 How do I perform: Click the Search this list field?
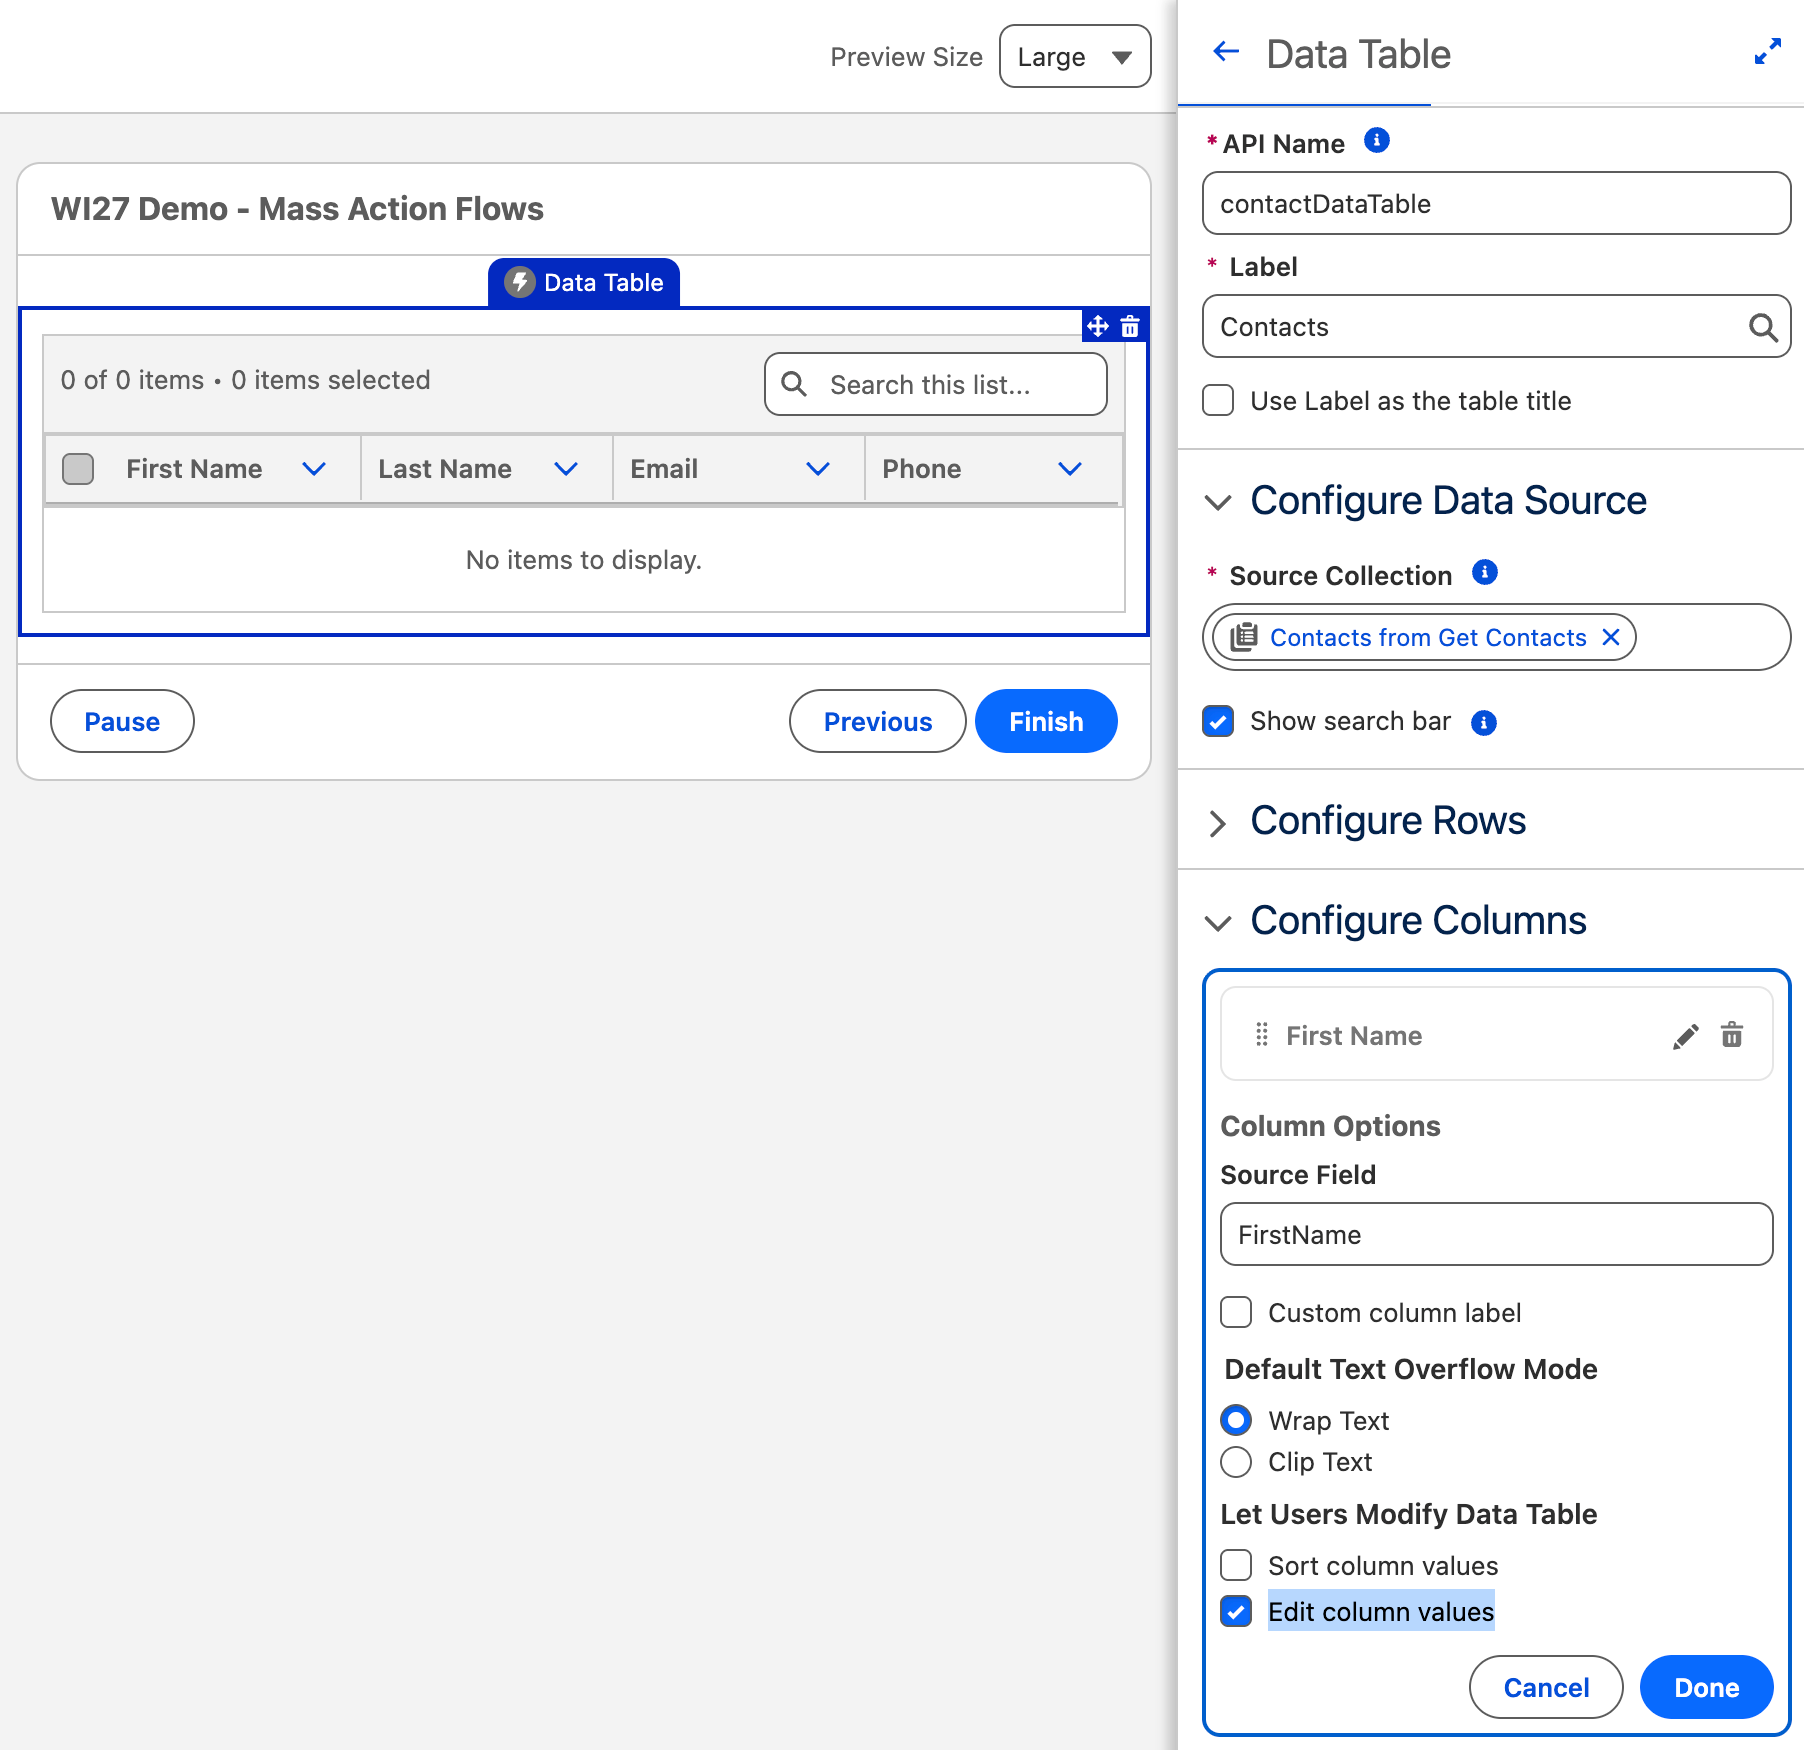pos(936,384)
